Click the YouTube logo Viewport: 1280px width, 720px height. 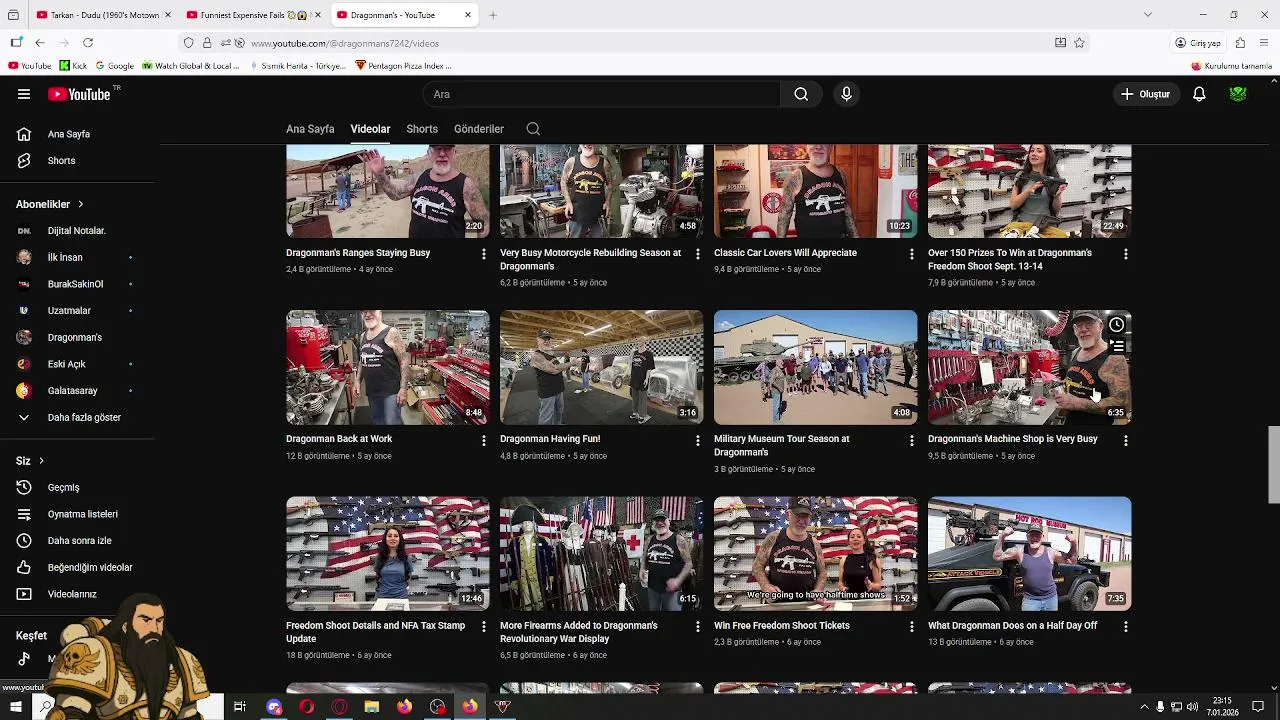pos(79,94)
